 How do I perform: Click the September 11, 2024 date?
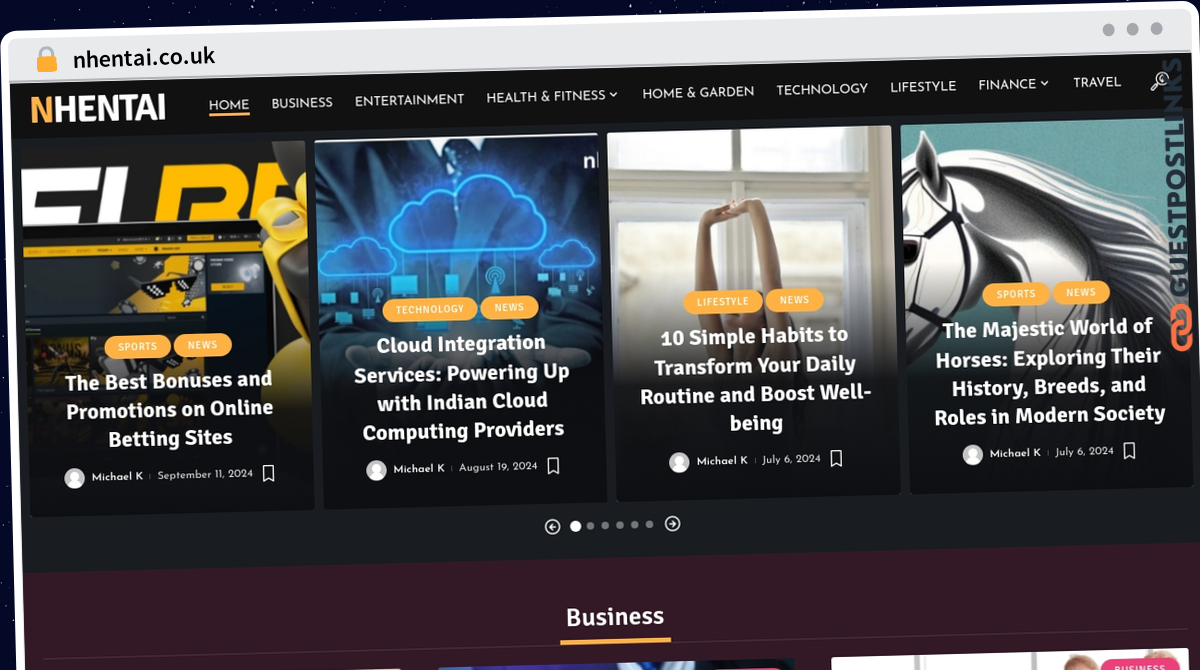(205, 475)
